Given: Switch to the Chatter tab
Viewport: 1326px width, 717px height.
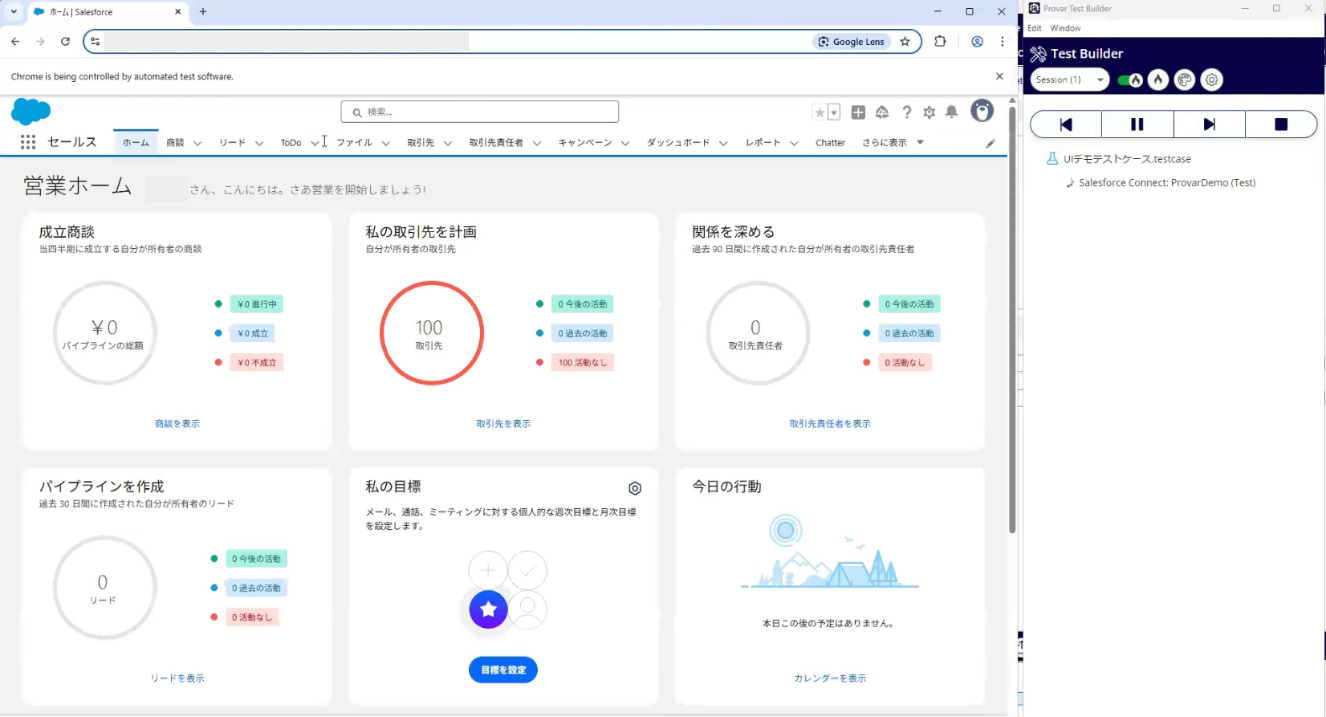Looking at the screenshot, I should pyautogui.click(x=830, y=143).
